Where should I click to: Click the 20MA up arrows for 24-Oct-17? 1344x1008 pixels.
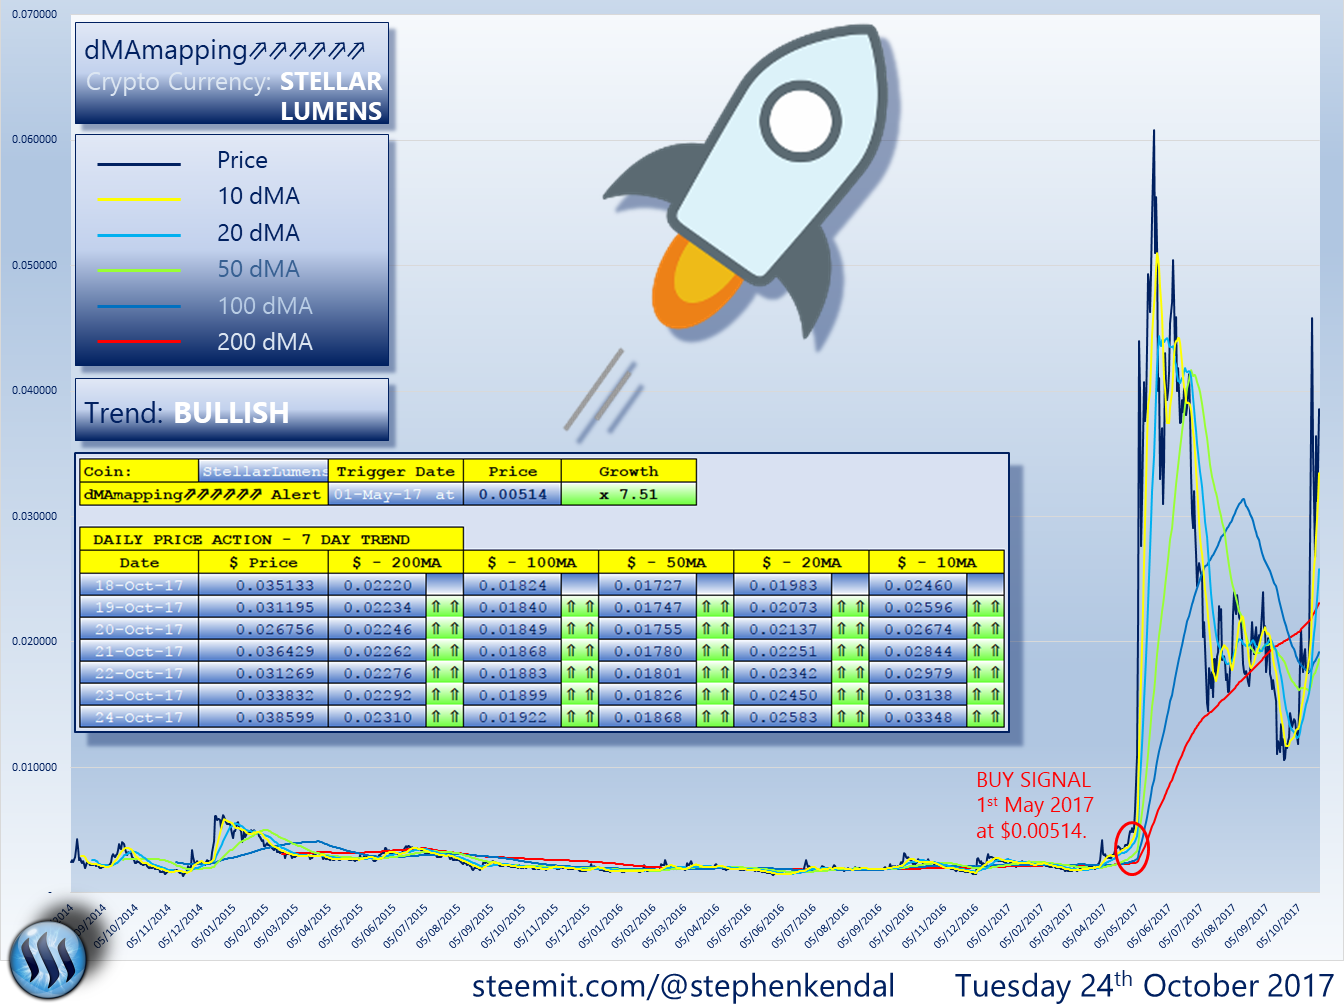[850, 717]
